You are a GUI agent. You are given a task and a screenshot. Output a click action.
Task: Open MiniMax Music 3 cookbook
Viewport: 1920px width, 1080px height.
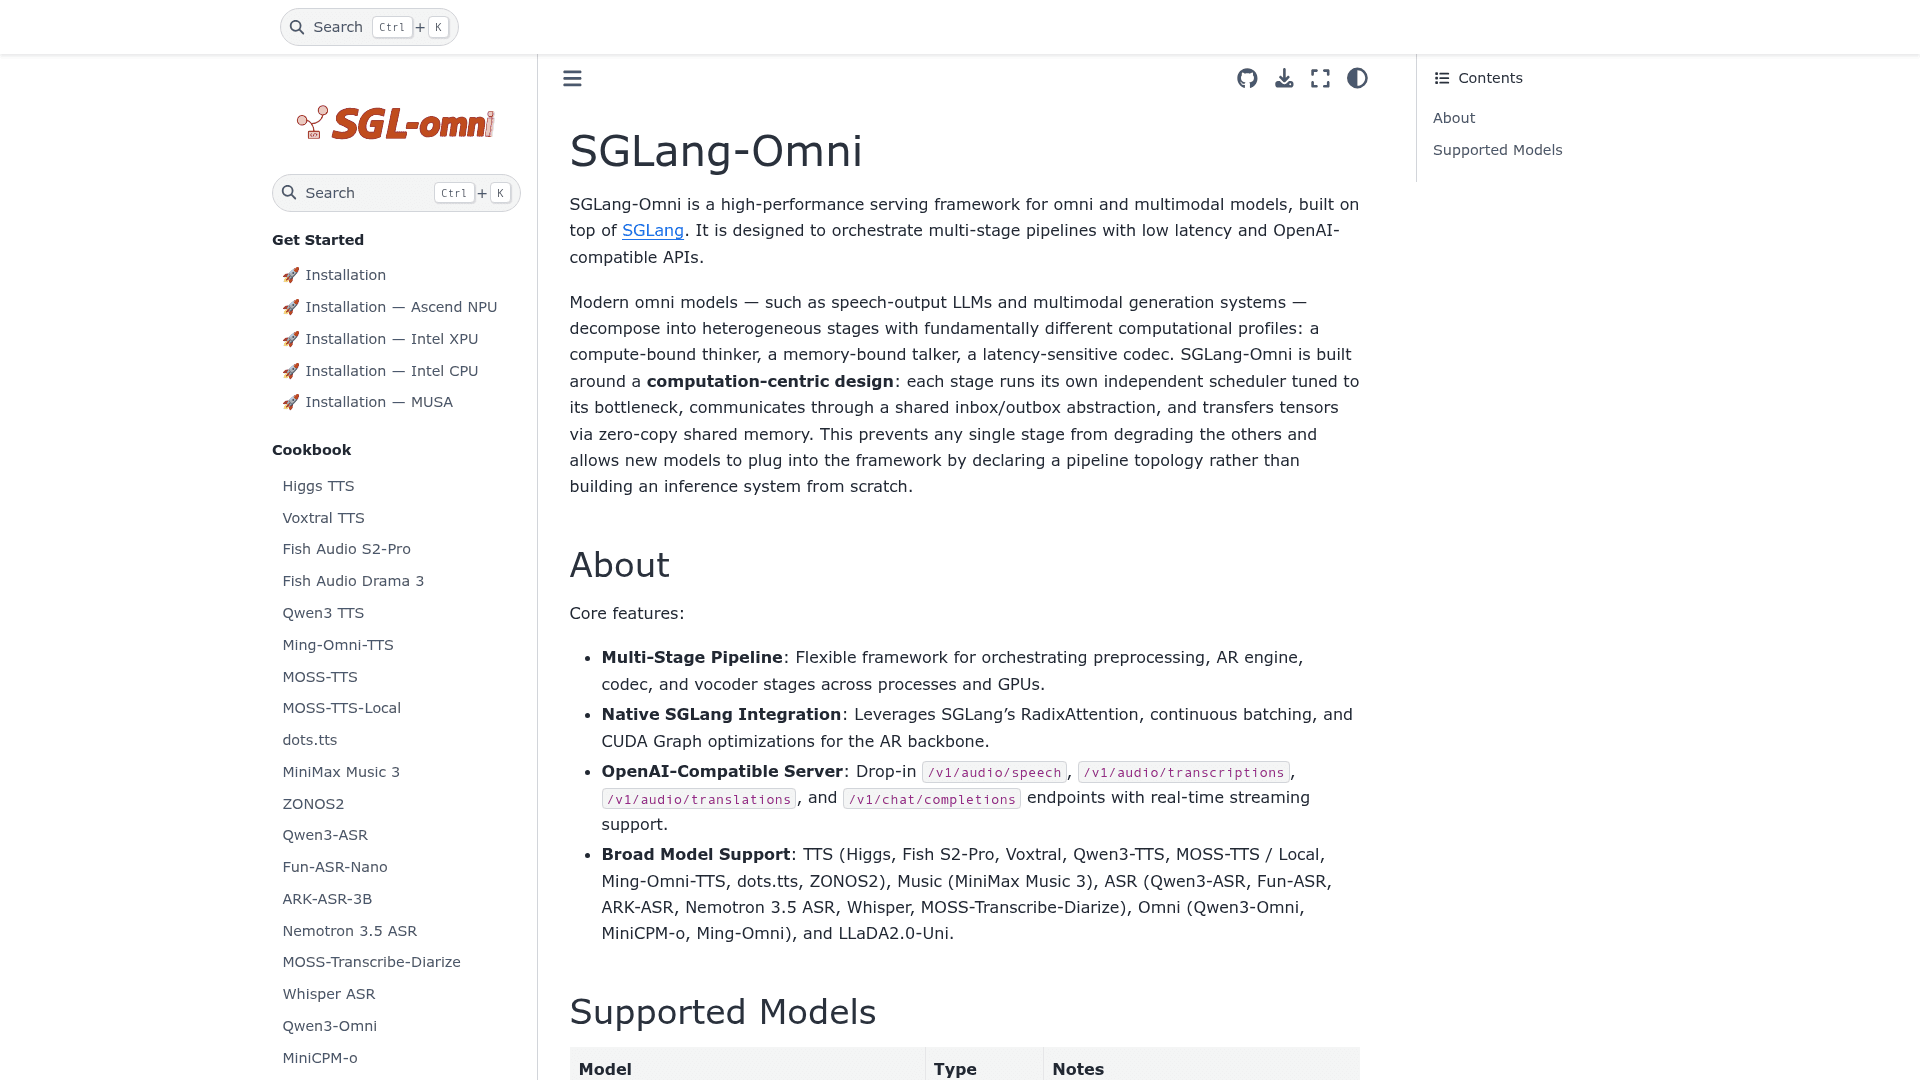pos(341,772)
